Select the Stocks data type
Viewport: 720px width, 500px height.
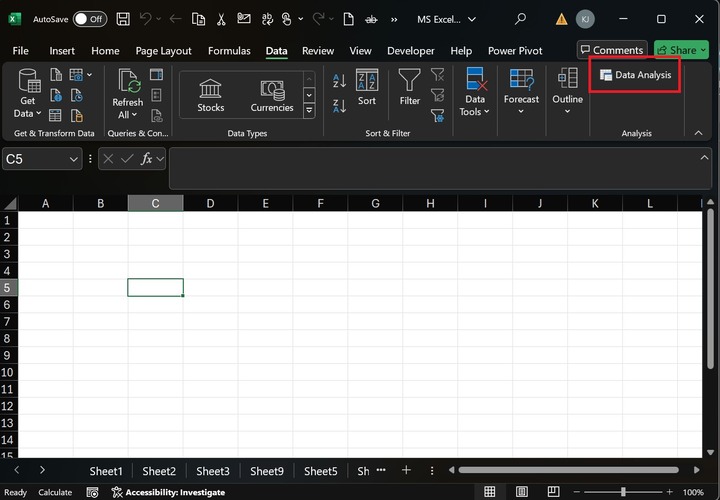click(210, 95)
